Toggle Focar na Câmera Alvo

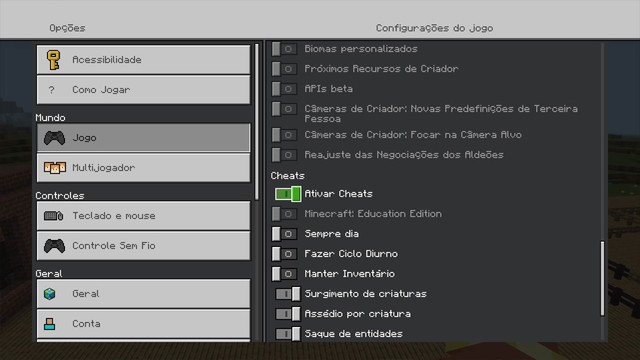pyautogui.click(x=284, y=135)
